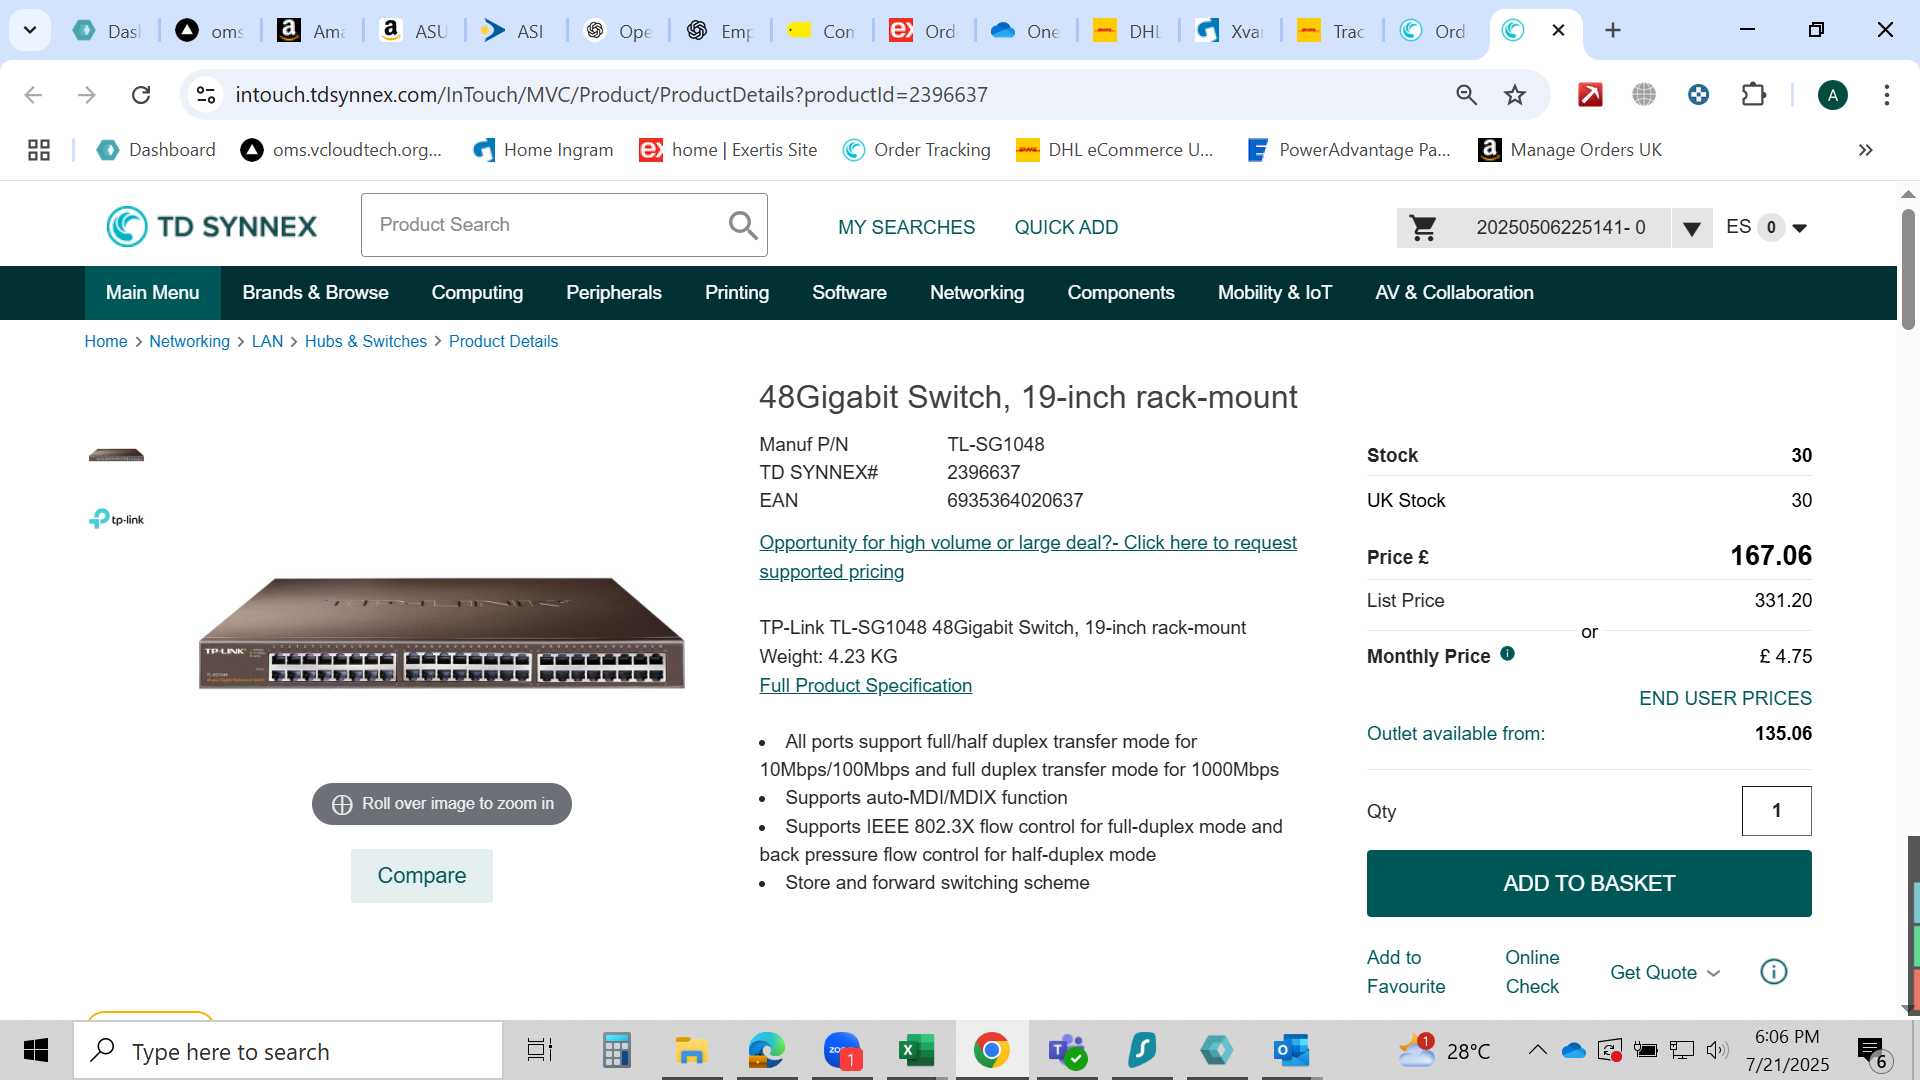The image size is (1920, 1080).
Task: Reload the current page
Action: click(141, 95)
